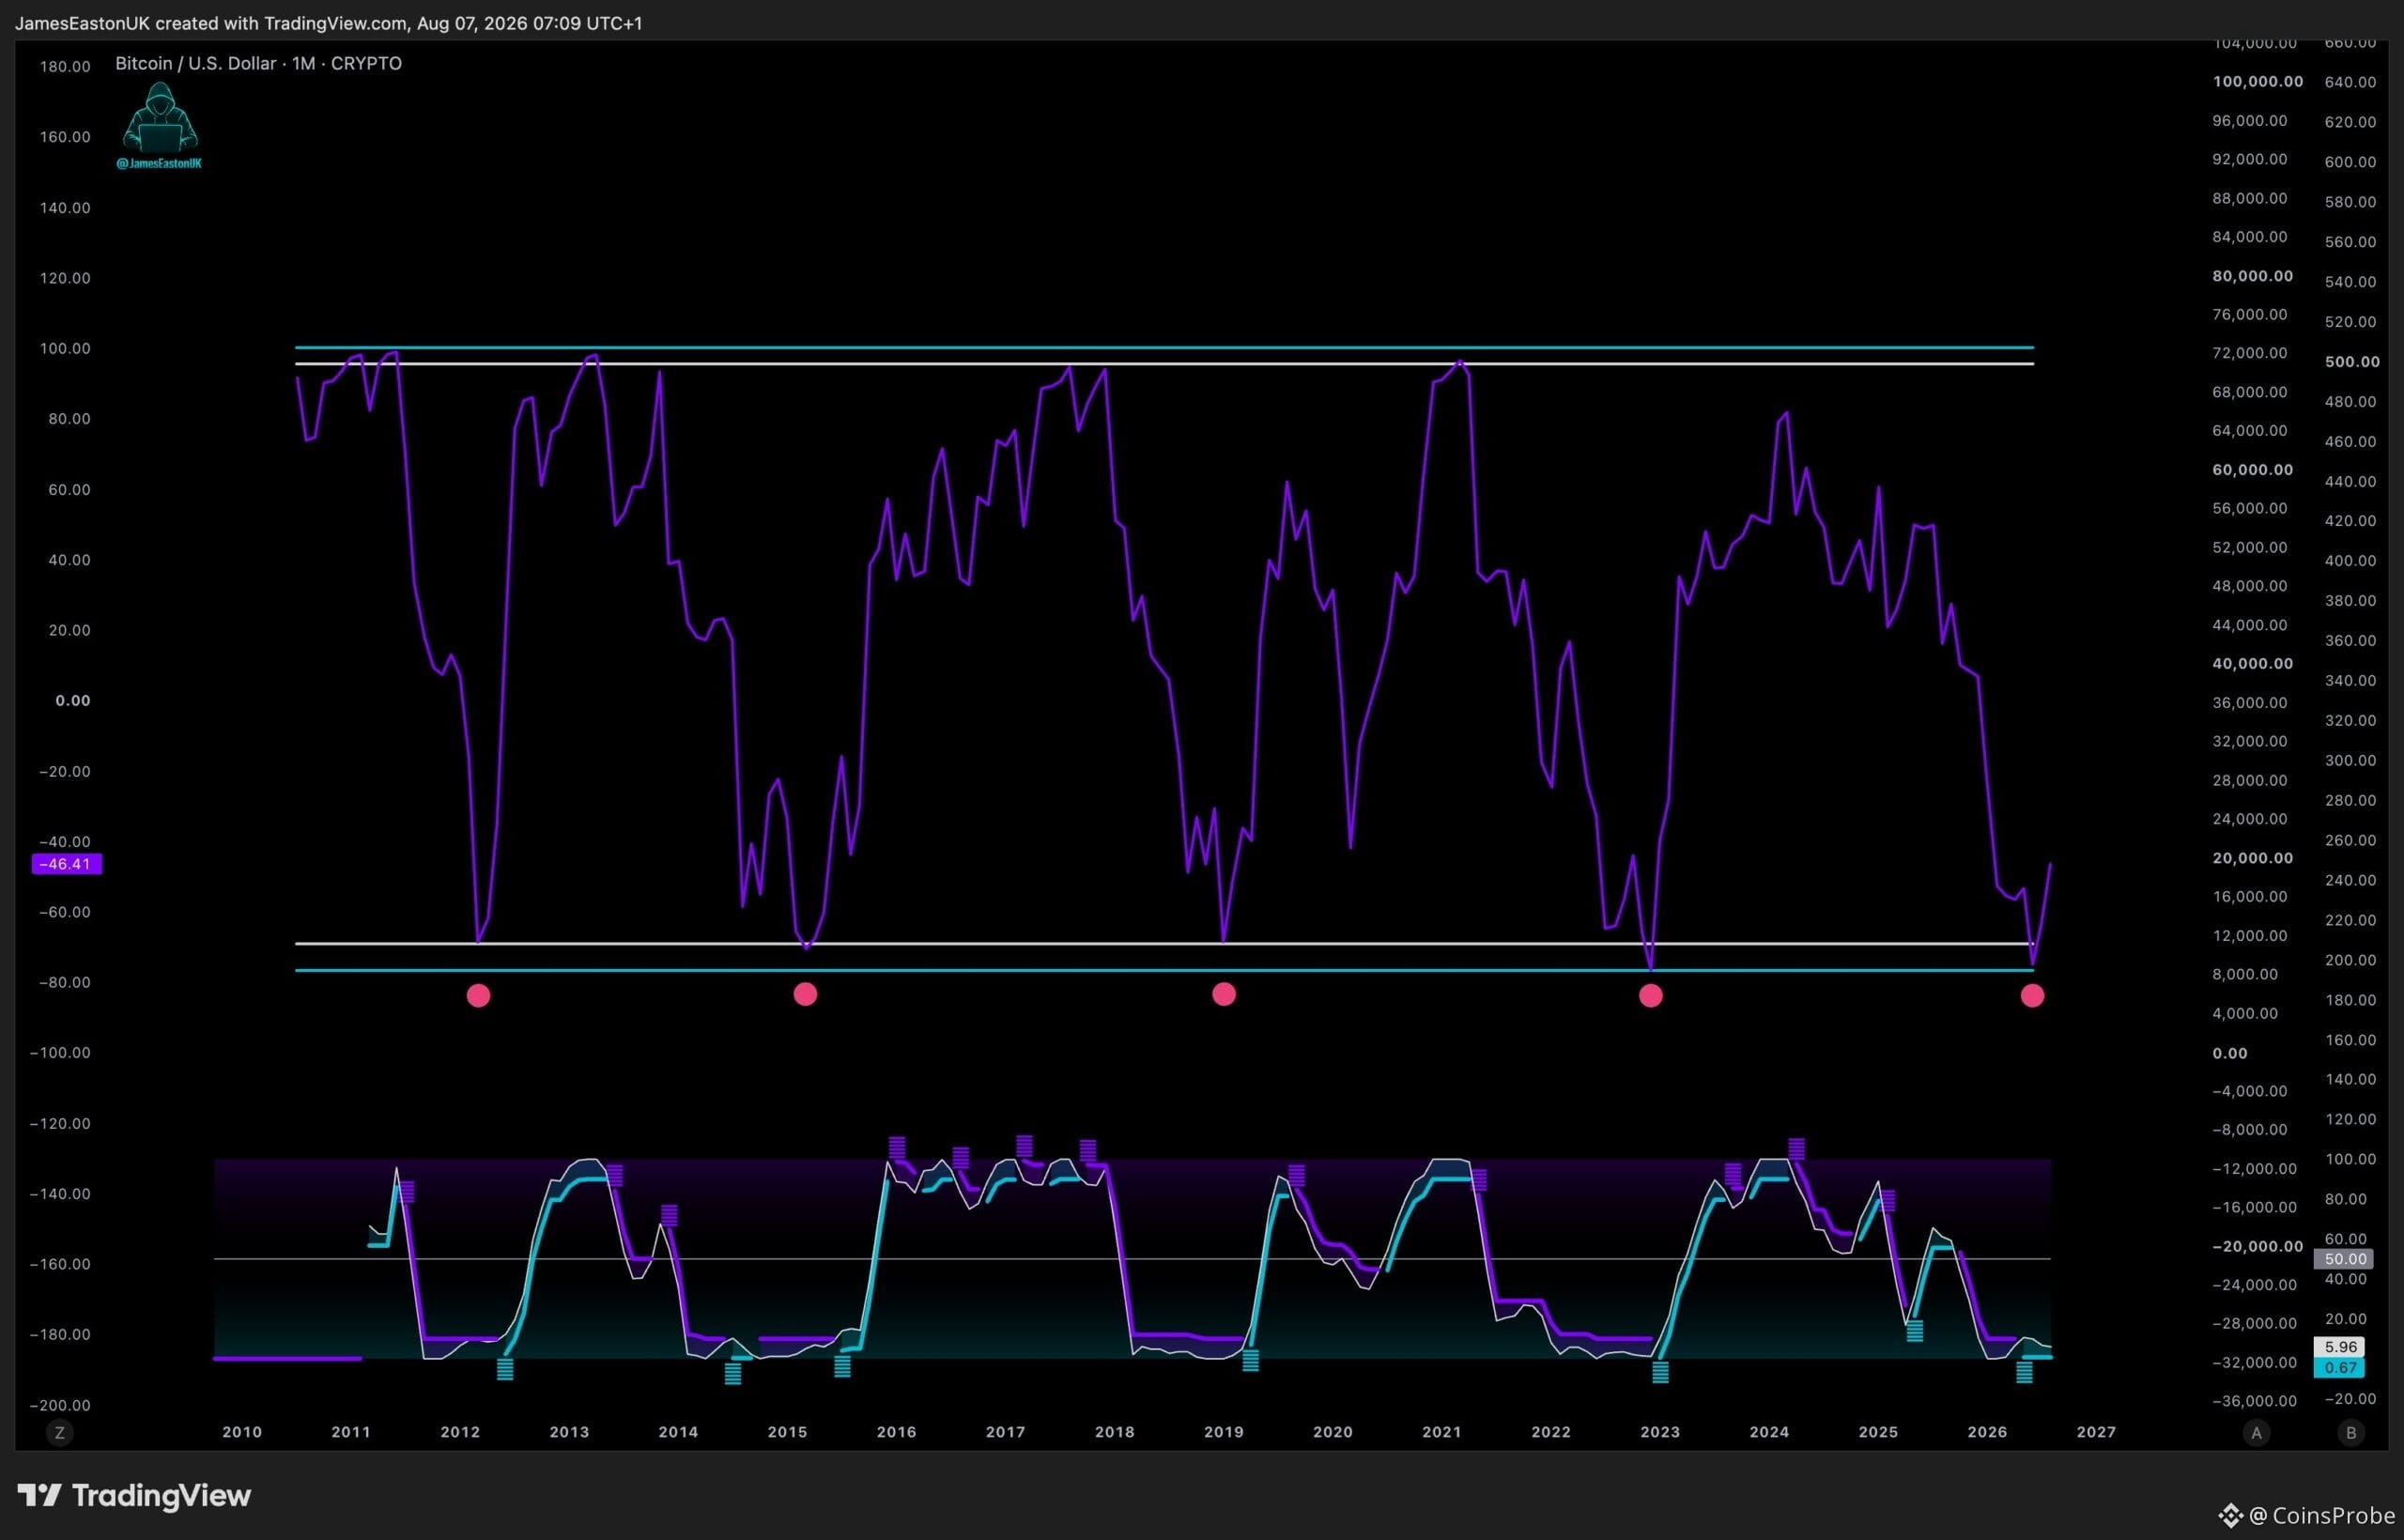Click the 2018 label on the time axis
The image size is (2404, 1540).
[x=1114, y=1432]
